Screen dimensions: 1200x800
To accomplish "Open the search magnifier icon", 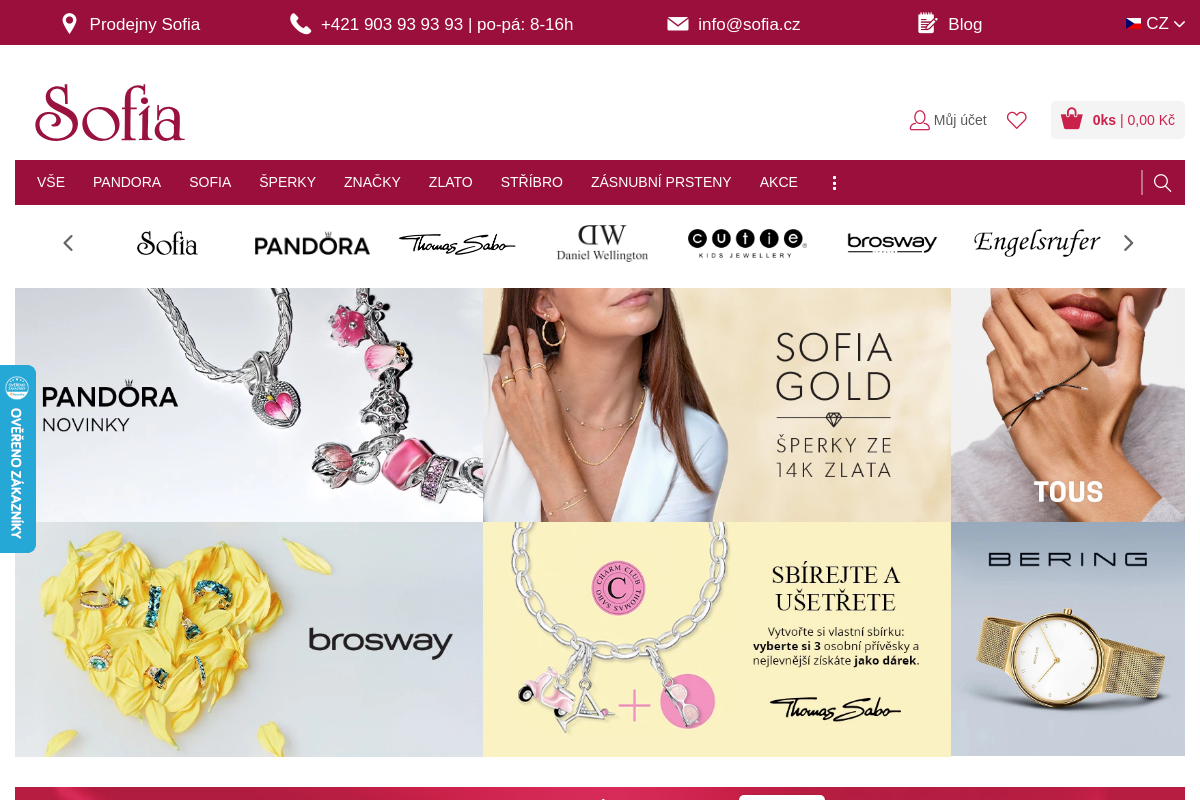I will (1162, 183).
